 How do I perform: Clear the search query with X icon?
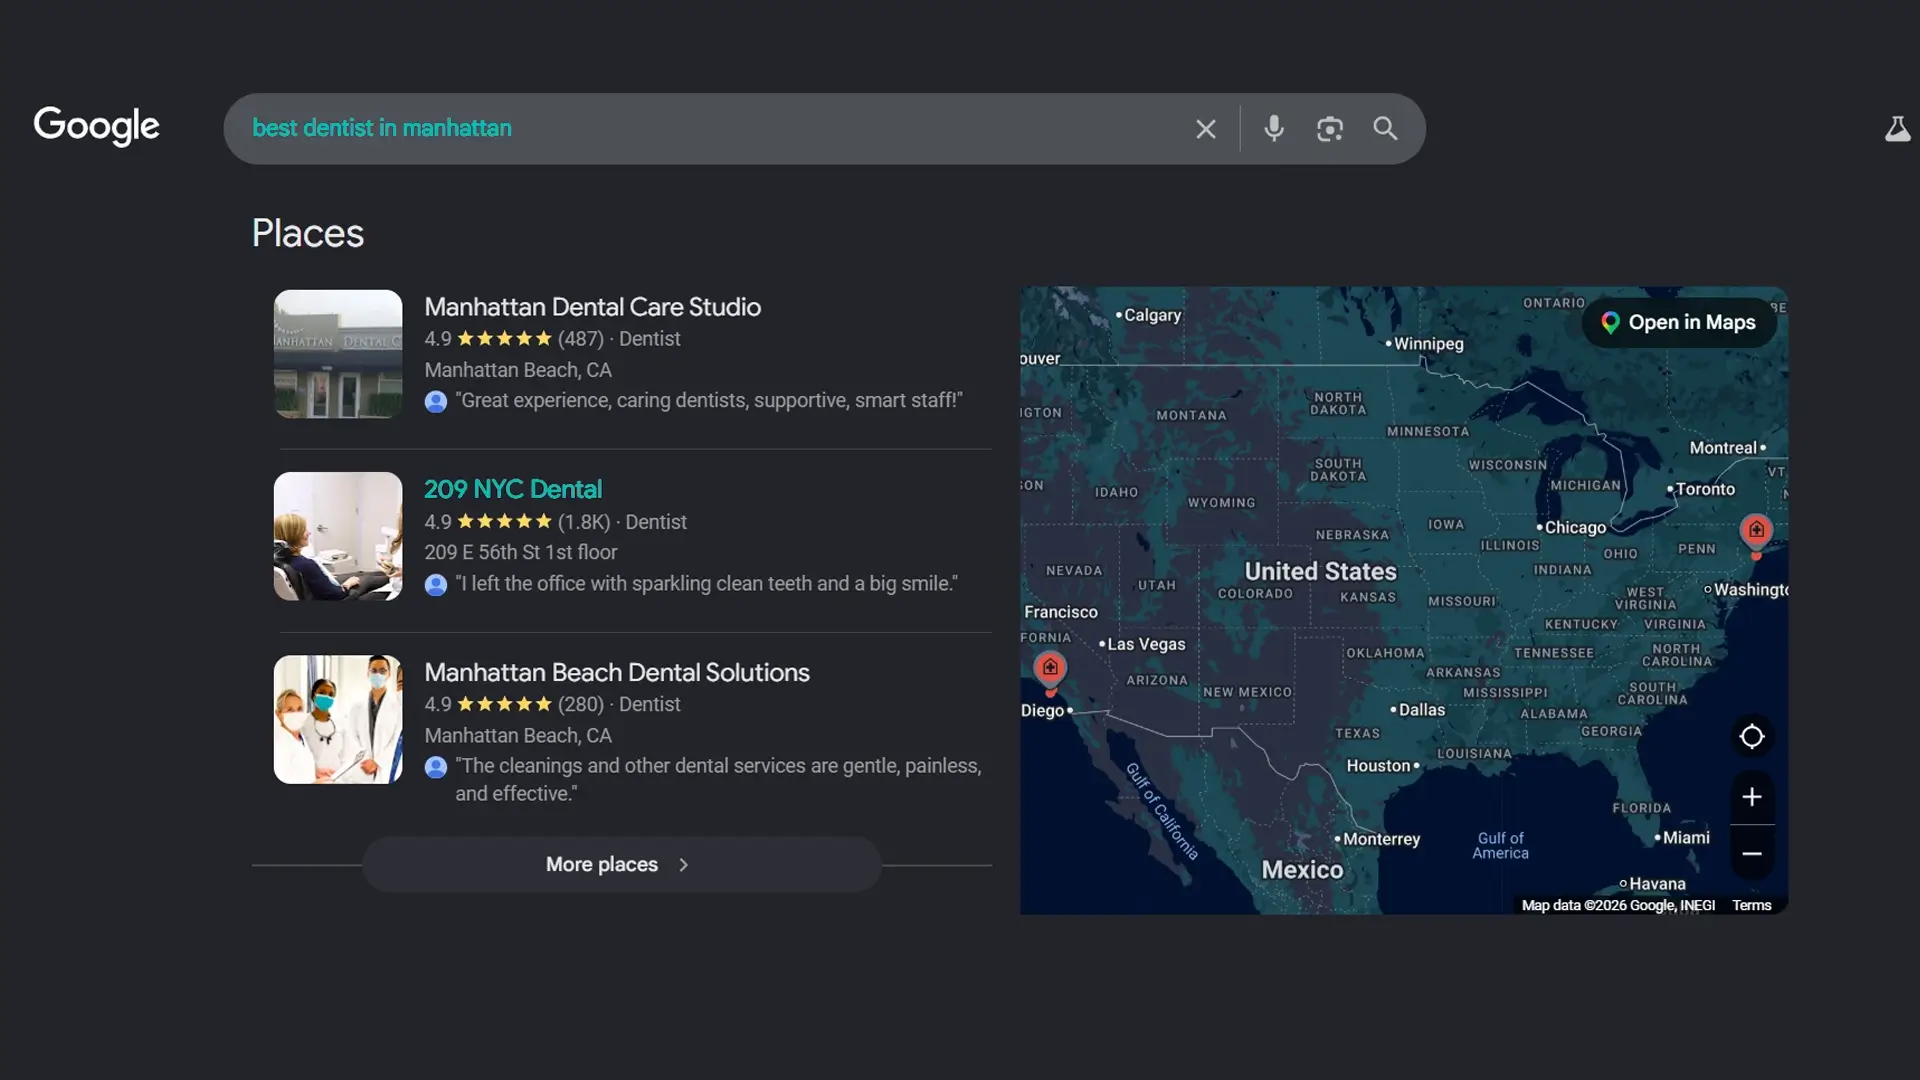point(1205,129)
